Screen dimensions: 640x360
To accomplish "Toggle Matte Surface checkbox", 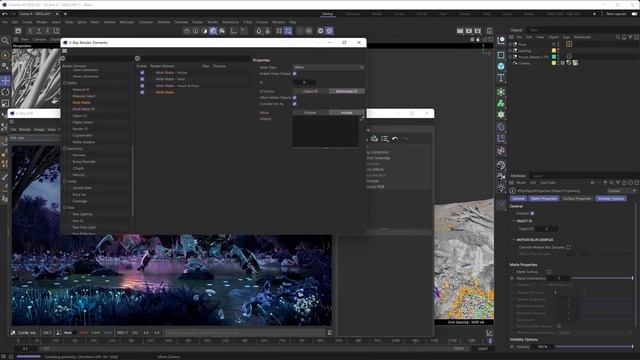I will pyautogui.click(x=549, y=271).
